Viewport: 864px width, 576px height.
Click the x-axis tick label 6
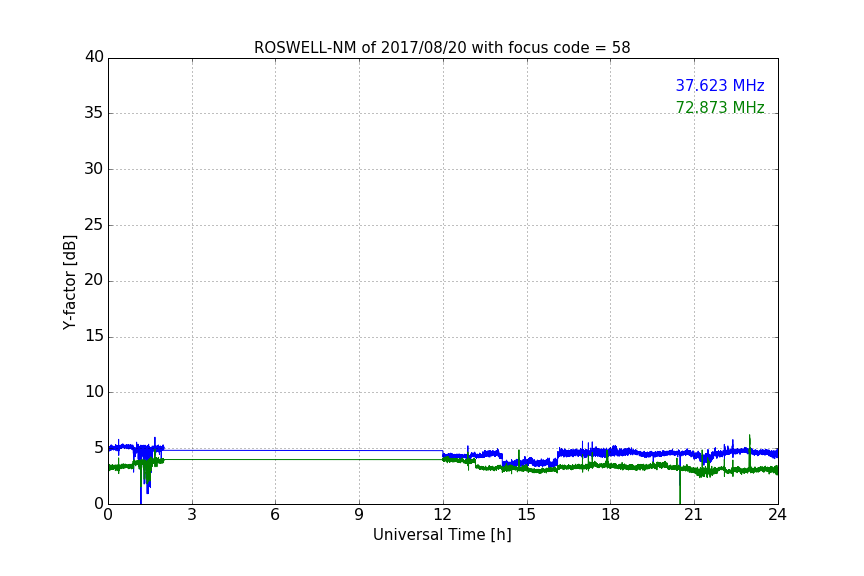[x=275, y=515]
